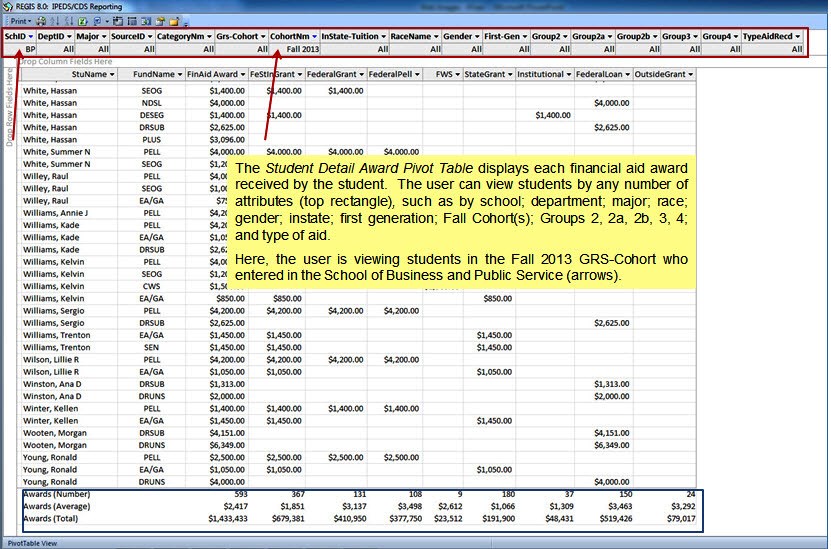Click the 'Fall 2013' value under CohortNm

[303, 49]
